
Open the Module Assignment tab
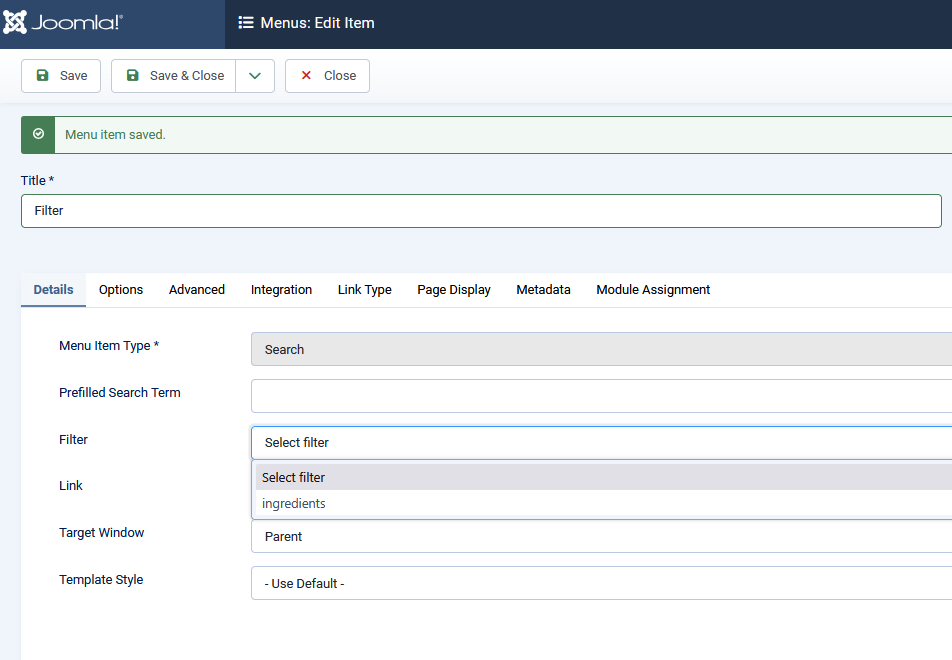click(653, 290)
